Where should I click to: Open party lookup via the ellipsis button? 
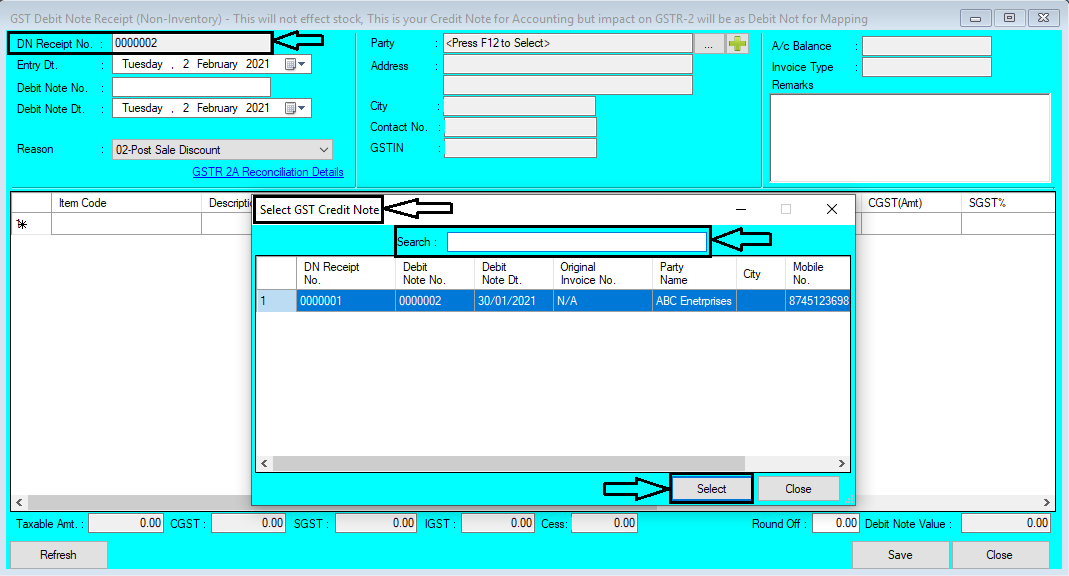tap(710, 43)
